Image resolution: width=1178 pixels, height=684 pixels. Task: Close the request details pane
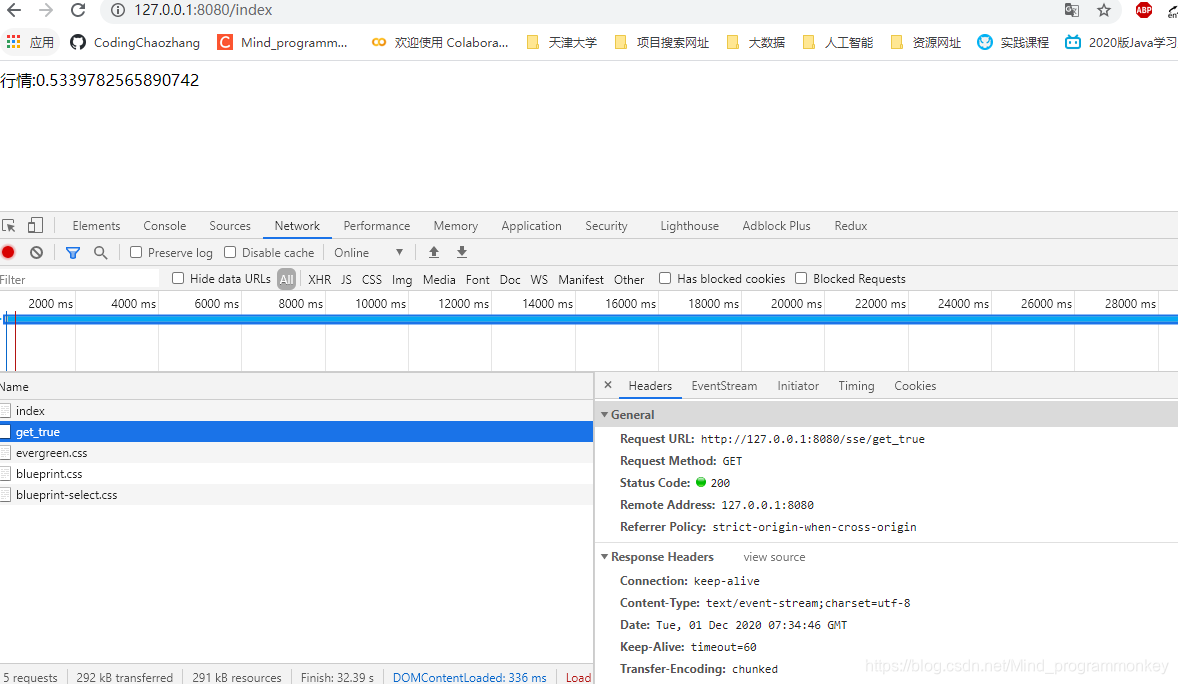tap(608, 385)
